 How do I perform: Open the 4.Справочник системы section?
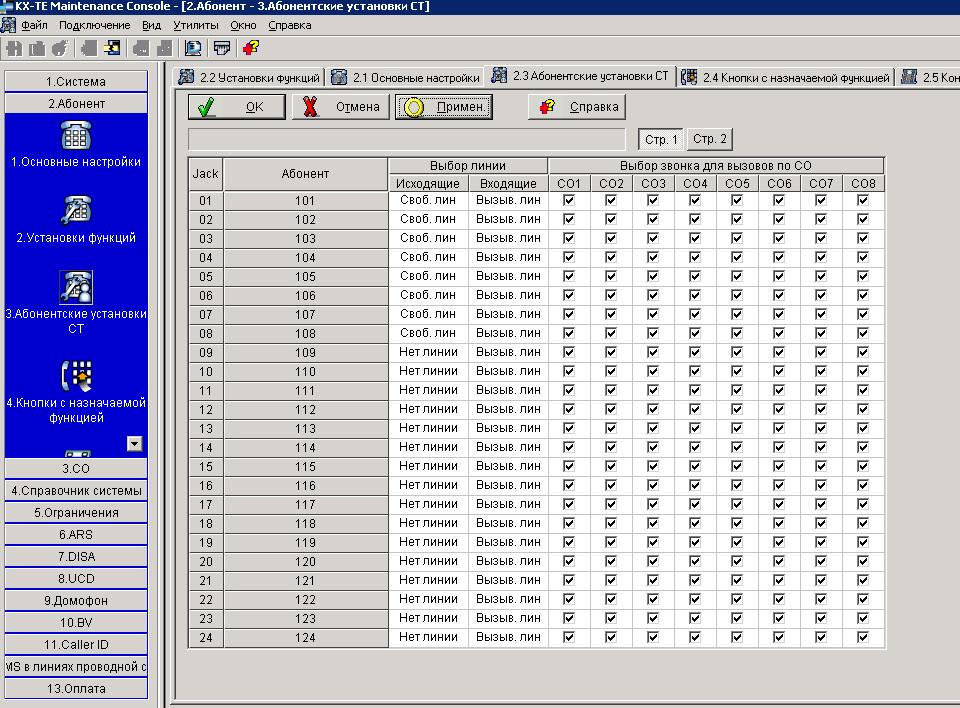click(76, 491)
